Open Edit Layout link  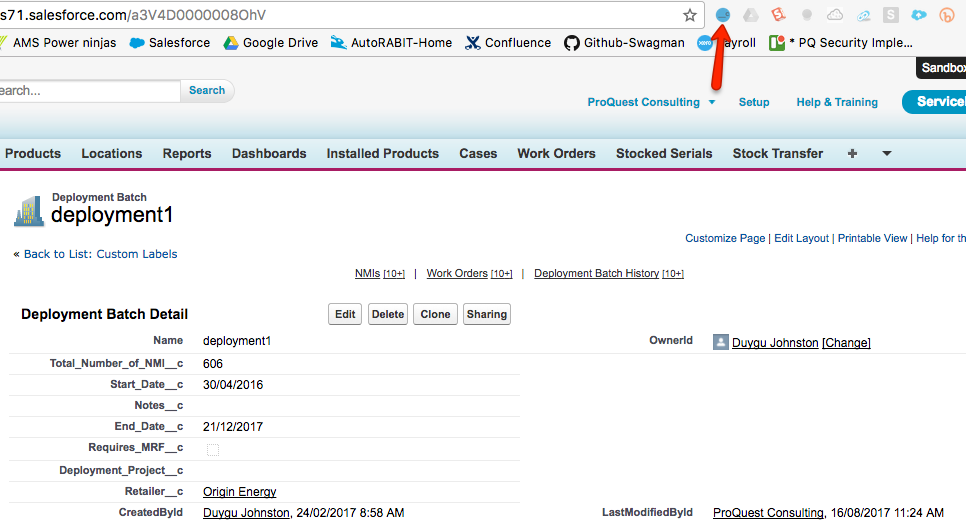click(802, 239)
